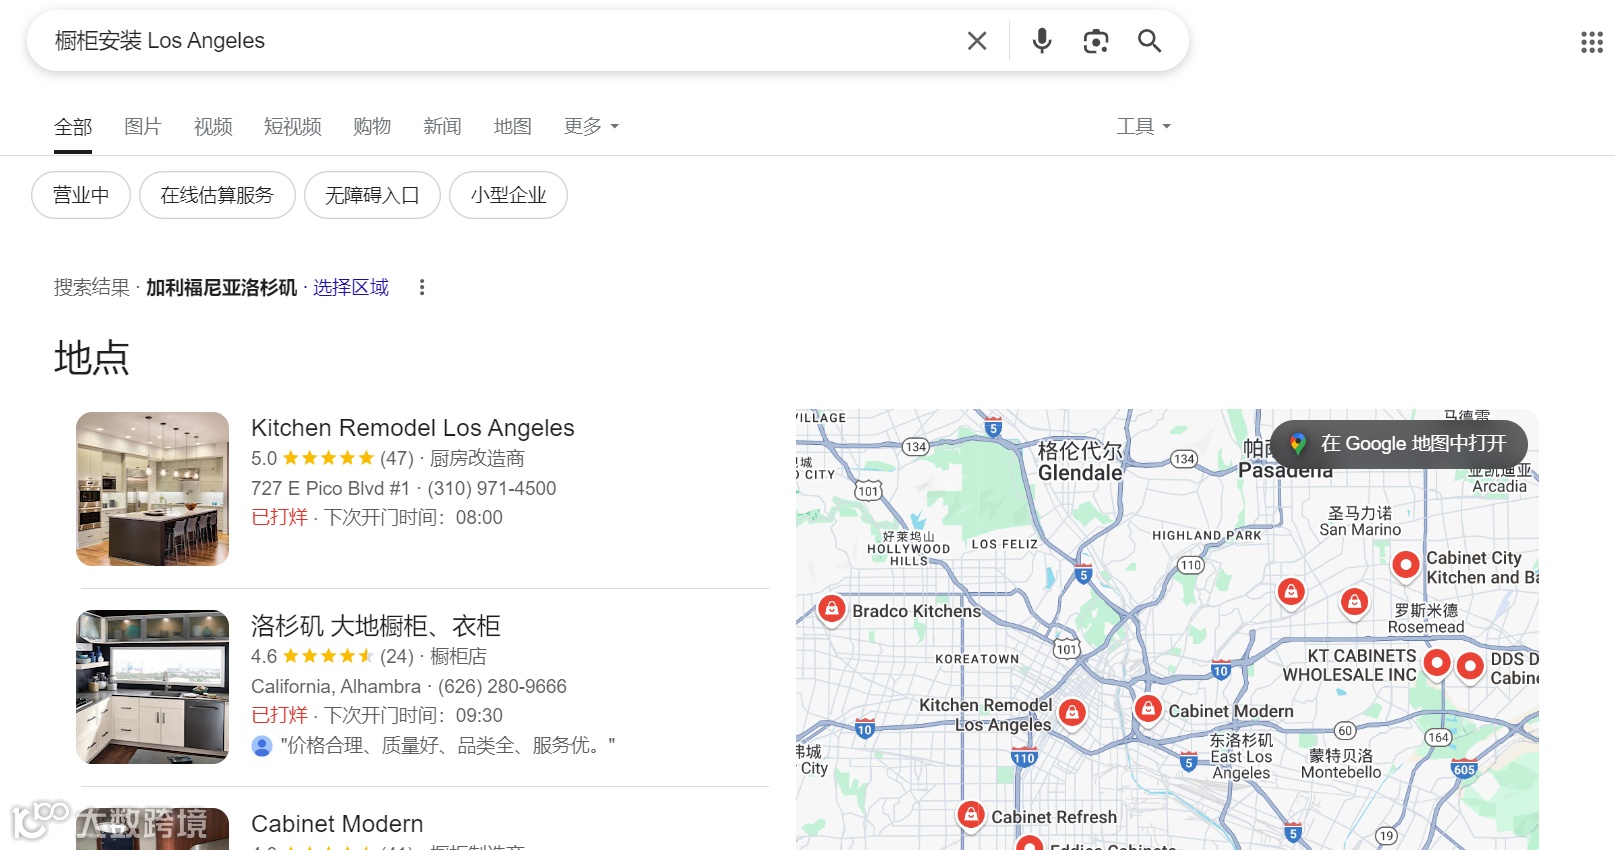1615x850 pixels.
Task: Click the 地点 section heading
Action: click(92, 358)
